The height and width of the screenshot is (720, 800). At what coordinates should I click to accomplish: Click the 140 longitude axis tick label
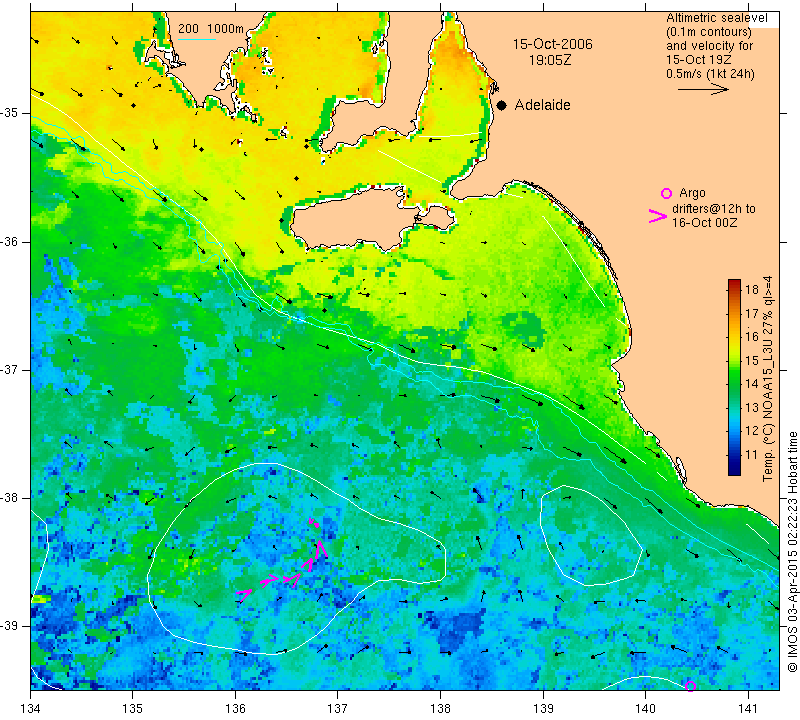645,708
